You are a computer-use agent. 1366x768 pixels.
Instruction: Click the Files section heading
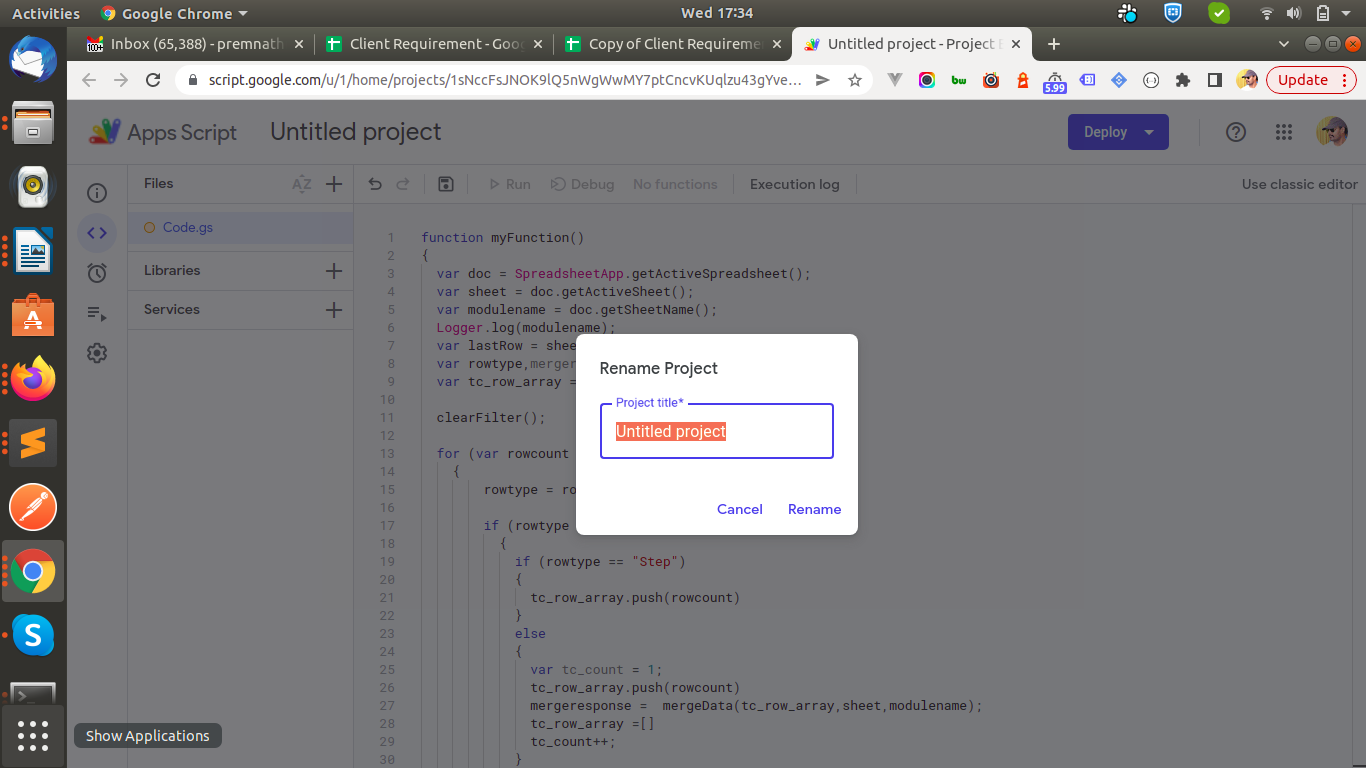point(158,184)
